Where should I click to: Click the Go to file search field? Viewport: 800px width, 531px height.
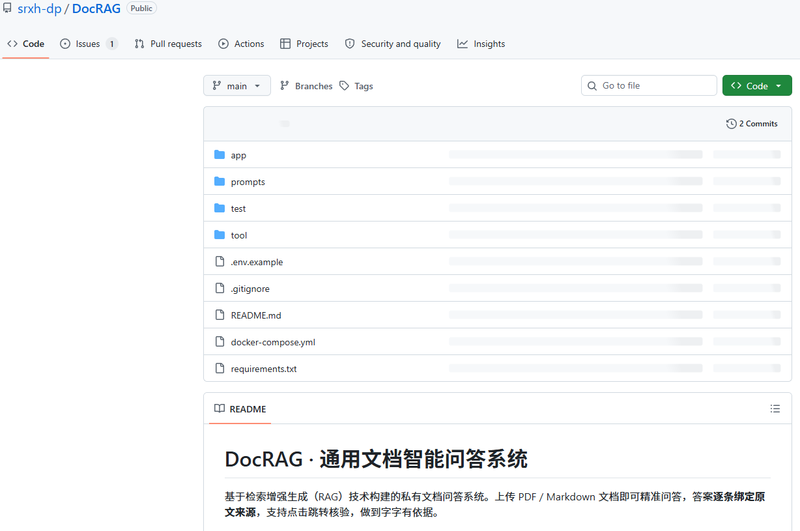pos(648,86)
